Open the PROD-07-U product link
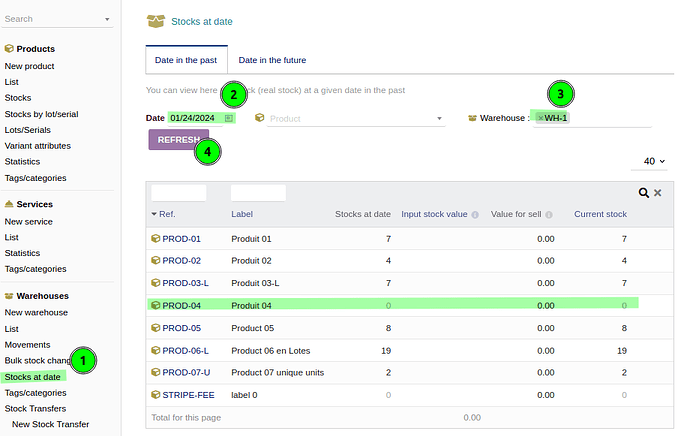The image size is (690, 436). tap(186, 372)
